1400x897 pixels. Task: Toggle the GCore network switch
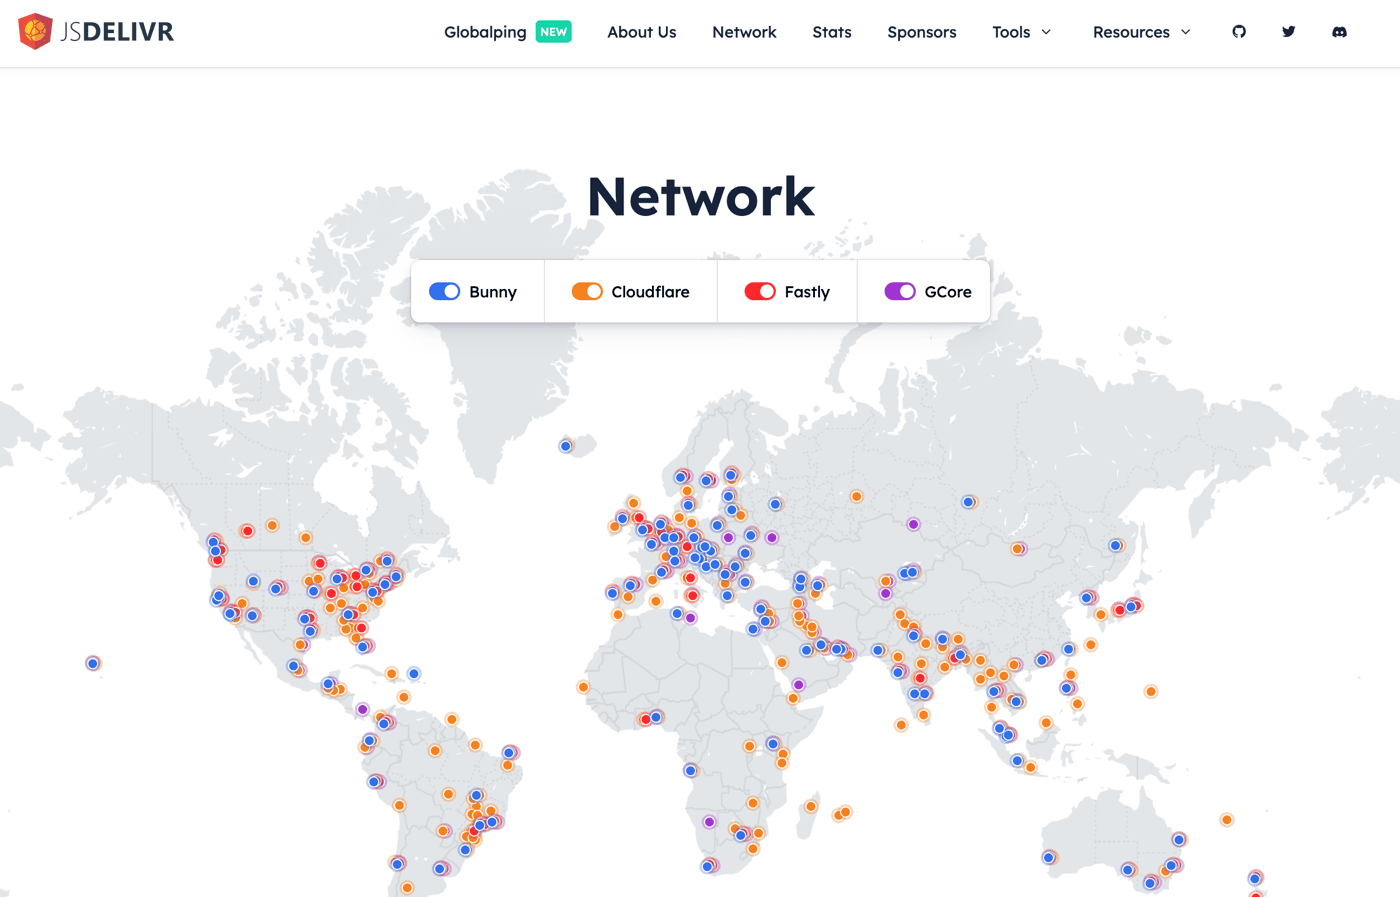tap(900, 291)
